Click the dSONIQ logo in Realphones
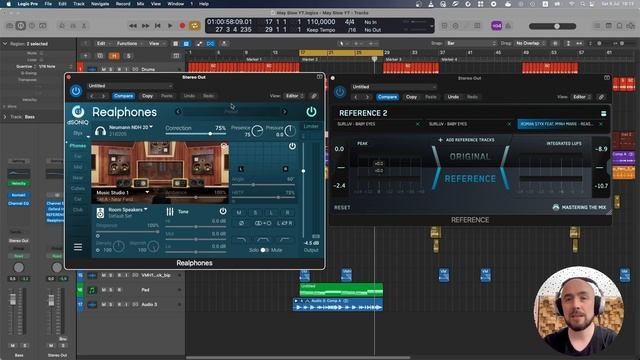640x360 pixels. point(78,116)
